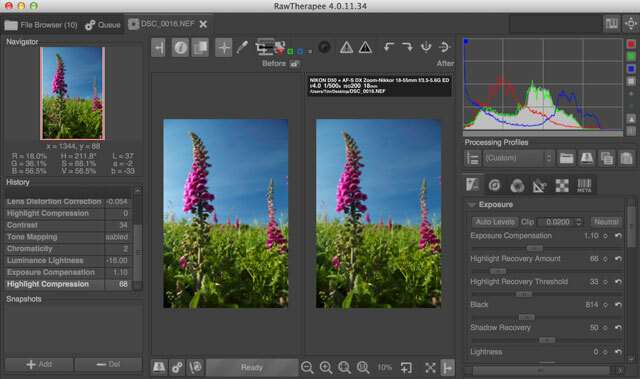Reset Black value
The height and width of the screenshot is (379, 640).
pyautogui.click(x=618, y=305)
